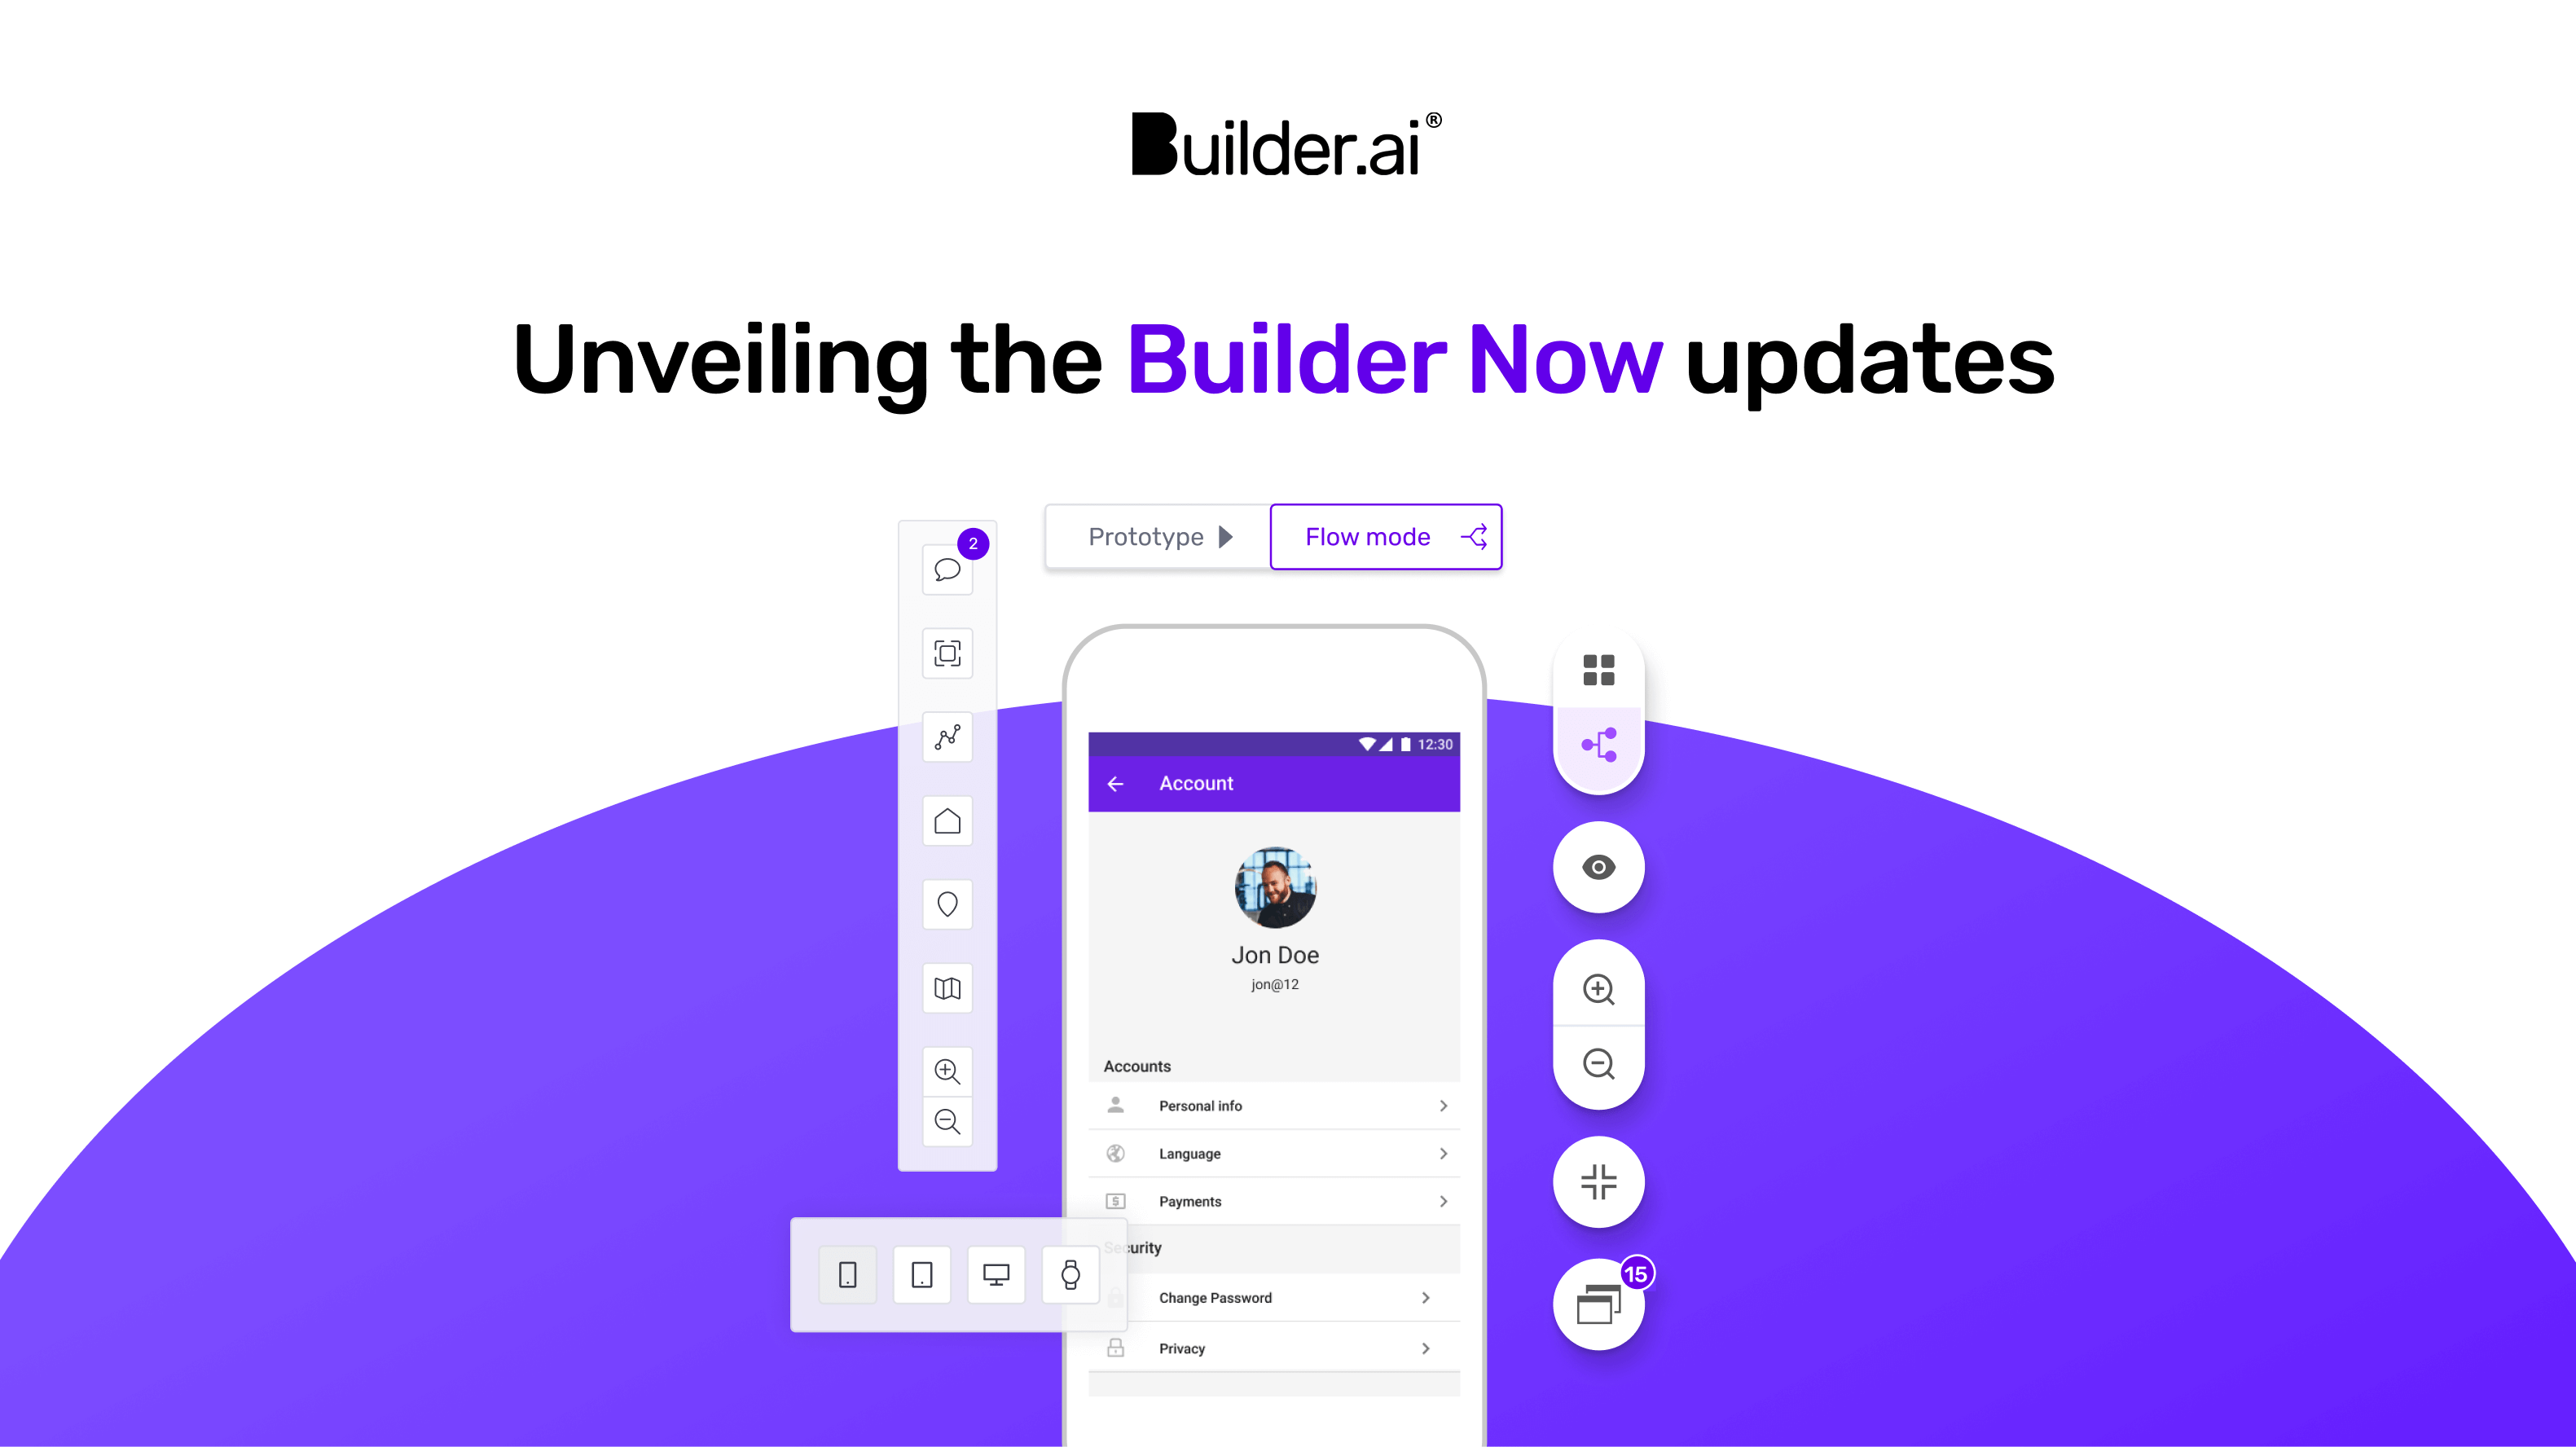Image resolution: width=2576 pixels, height=1447 pixels.
Task: Select the location pin tool
Action: tap(948, 904)
